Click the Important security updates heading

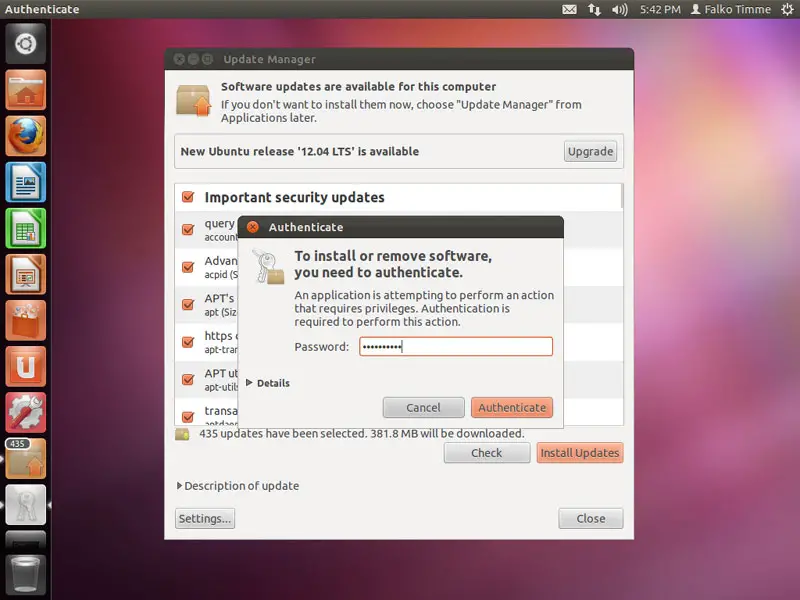[x=294, y=197]
